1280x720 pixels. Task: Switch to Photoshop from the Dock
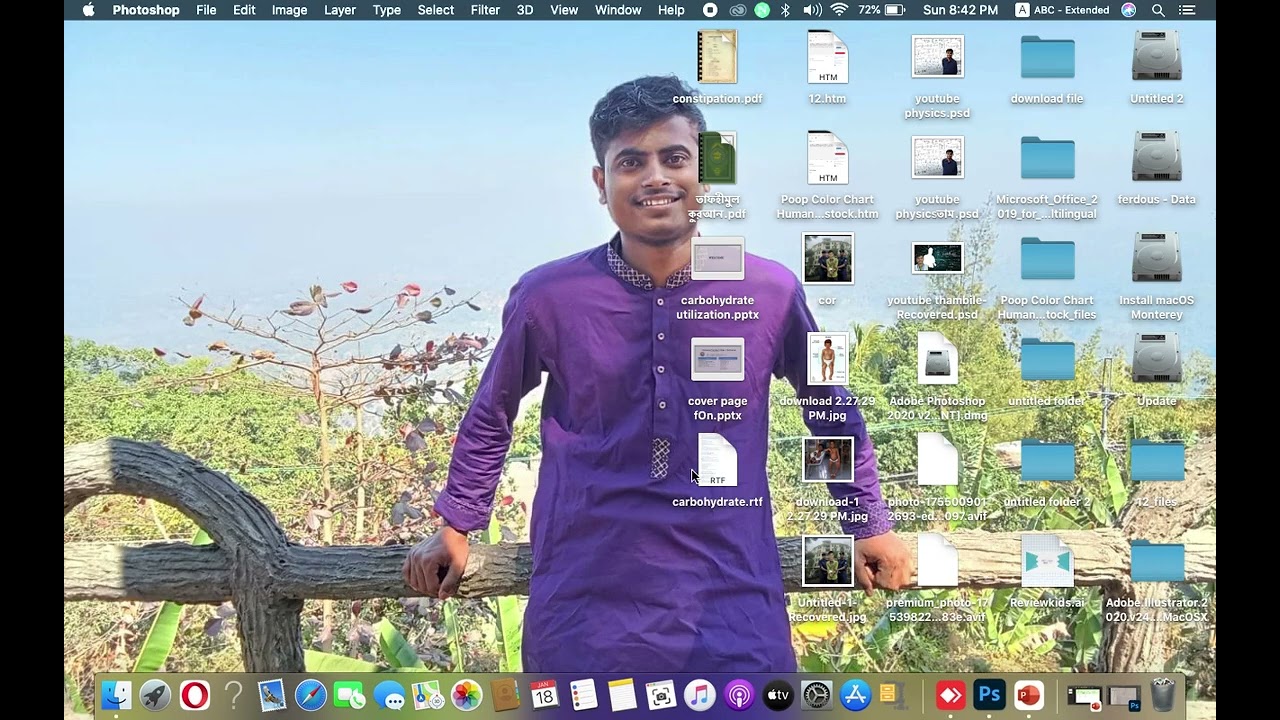click(989, 695)
